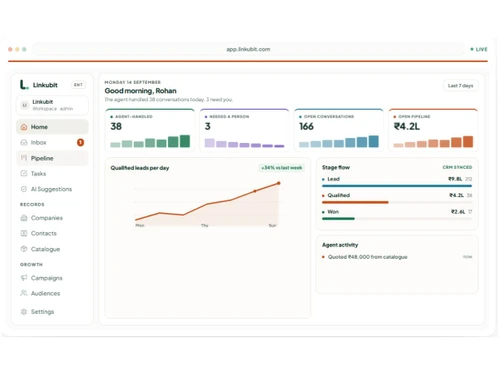The width and height of the screenshot is (500, 375).
Task: Open the Contacts records page
Action: coord(52,233)
